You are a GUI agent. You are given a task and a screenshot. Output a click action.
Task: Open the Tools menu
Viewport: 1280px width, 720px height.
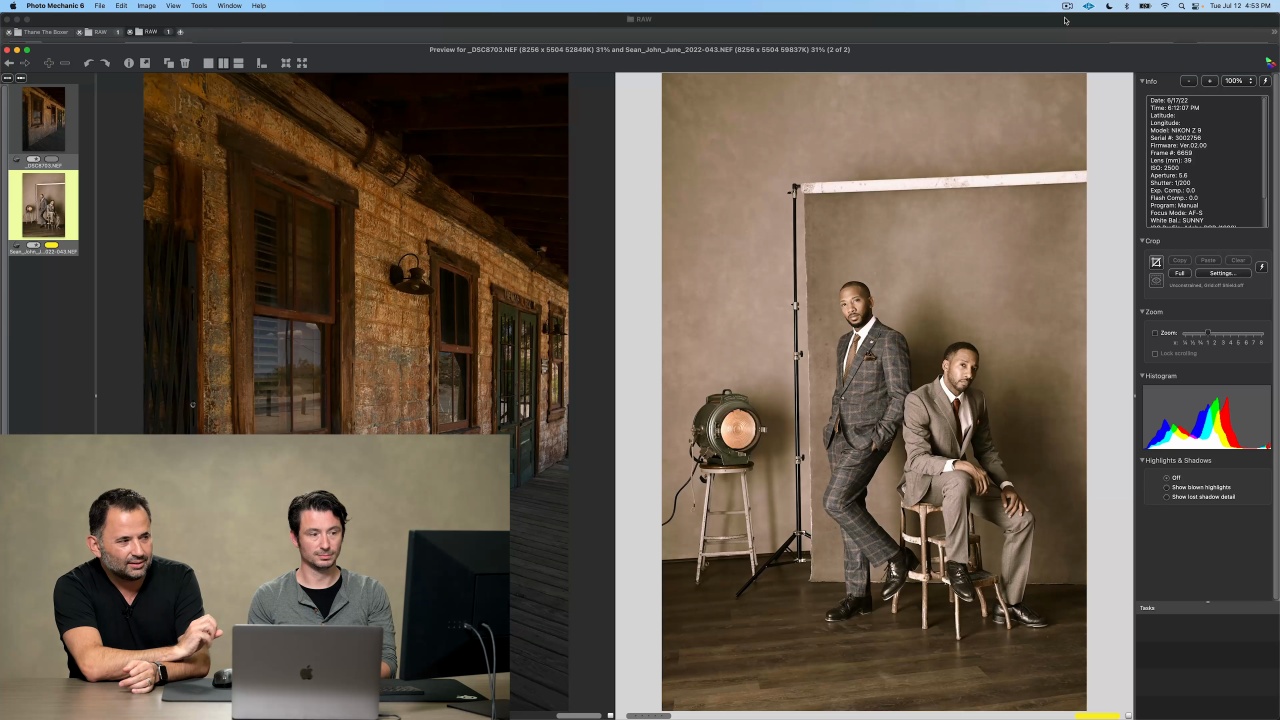tap(199, 6)
